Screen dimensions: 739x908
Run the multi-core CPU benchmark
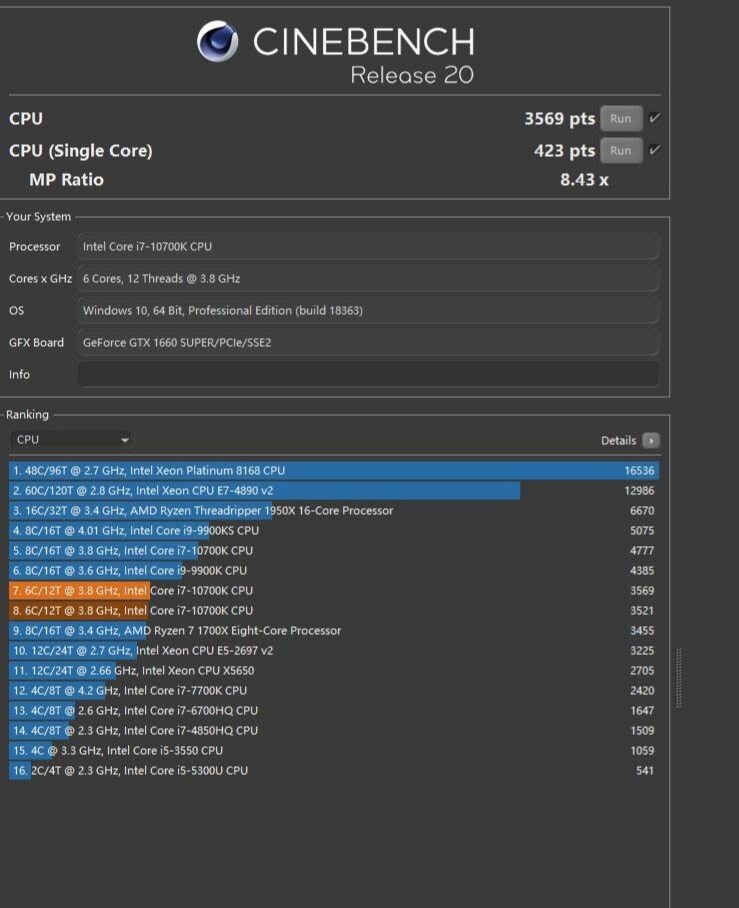(620, 118)
